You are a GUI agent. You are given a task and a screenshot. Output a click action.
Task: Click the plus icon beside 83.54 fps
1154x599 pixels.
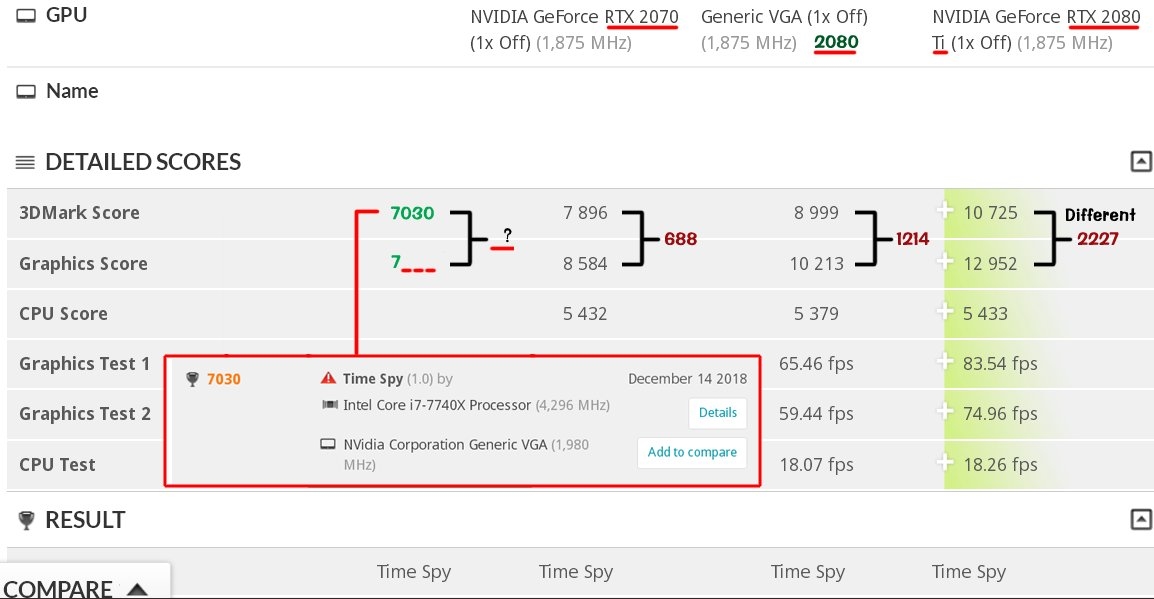[x=944, y=362]
